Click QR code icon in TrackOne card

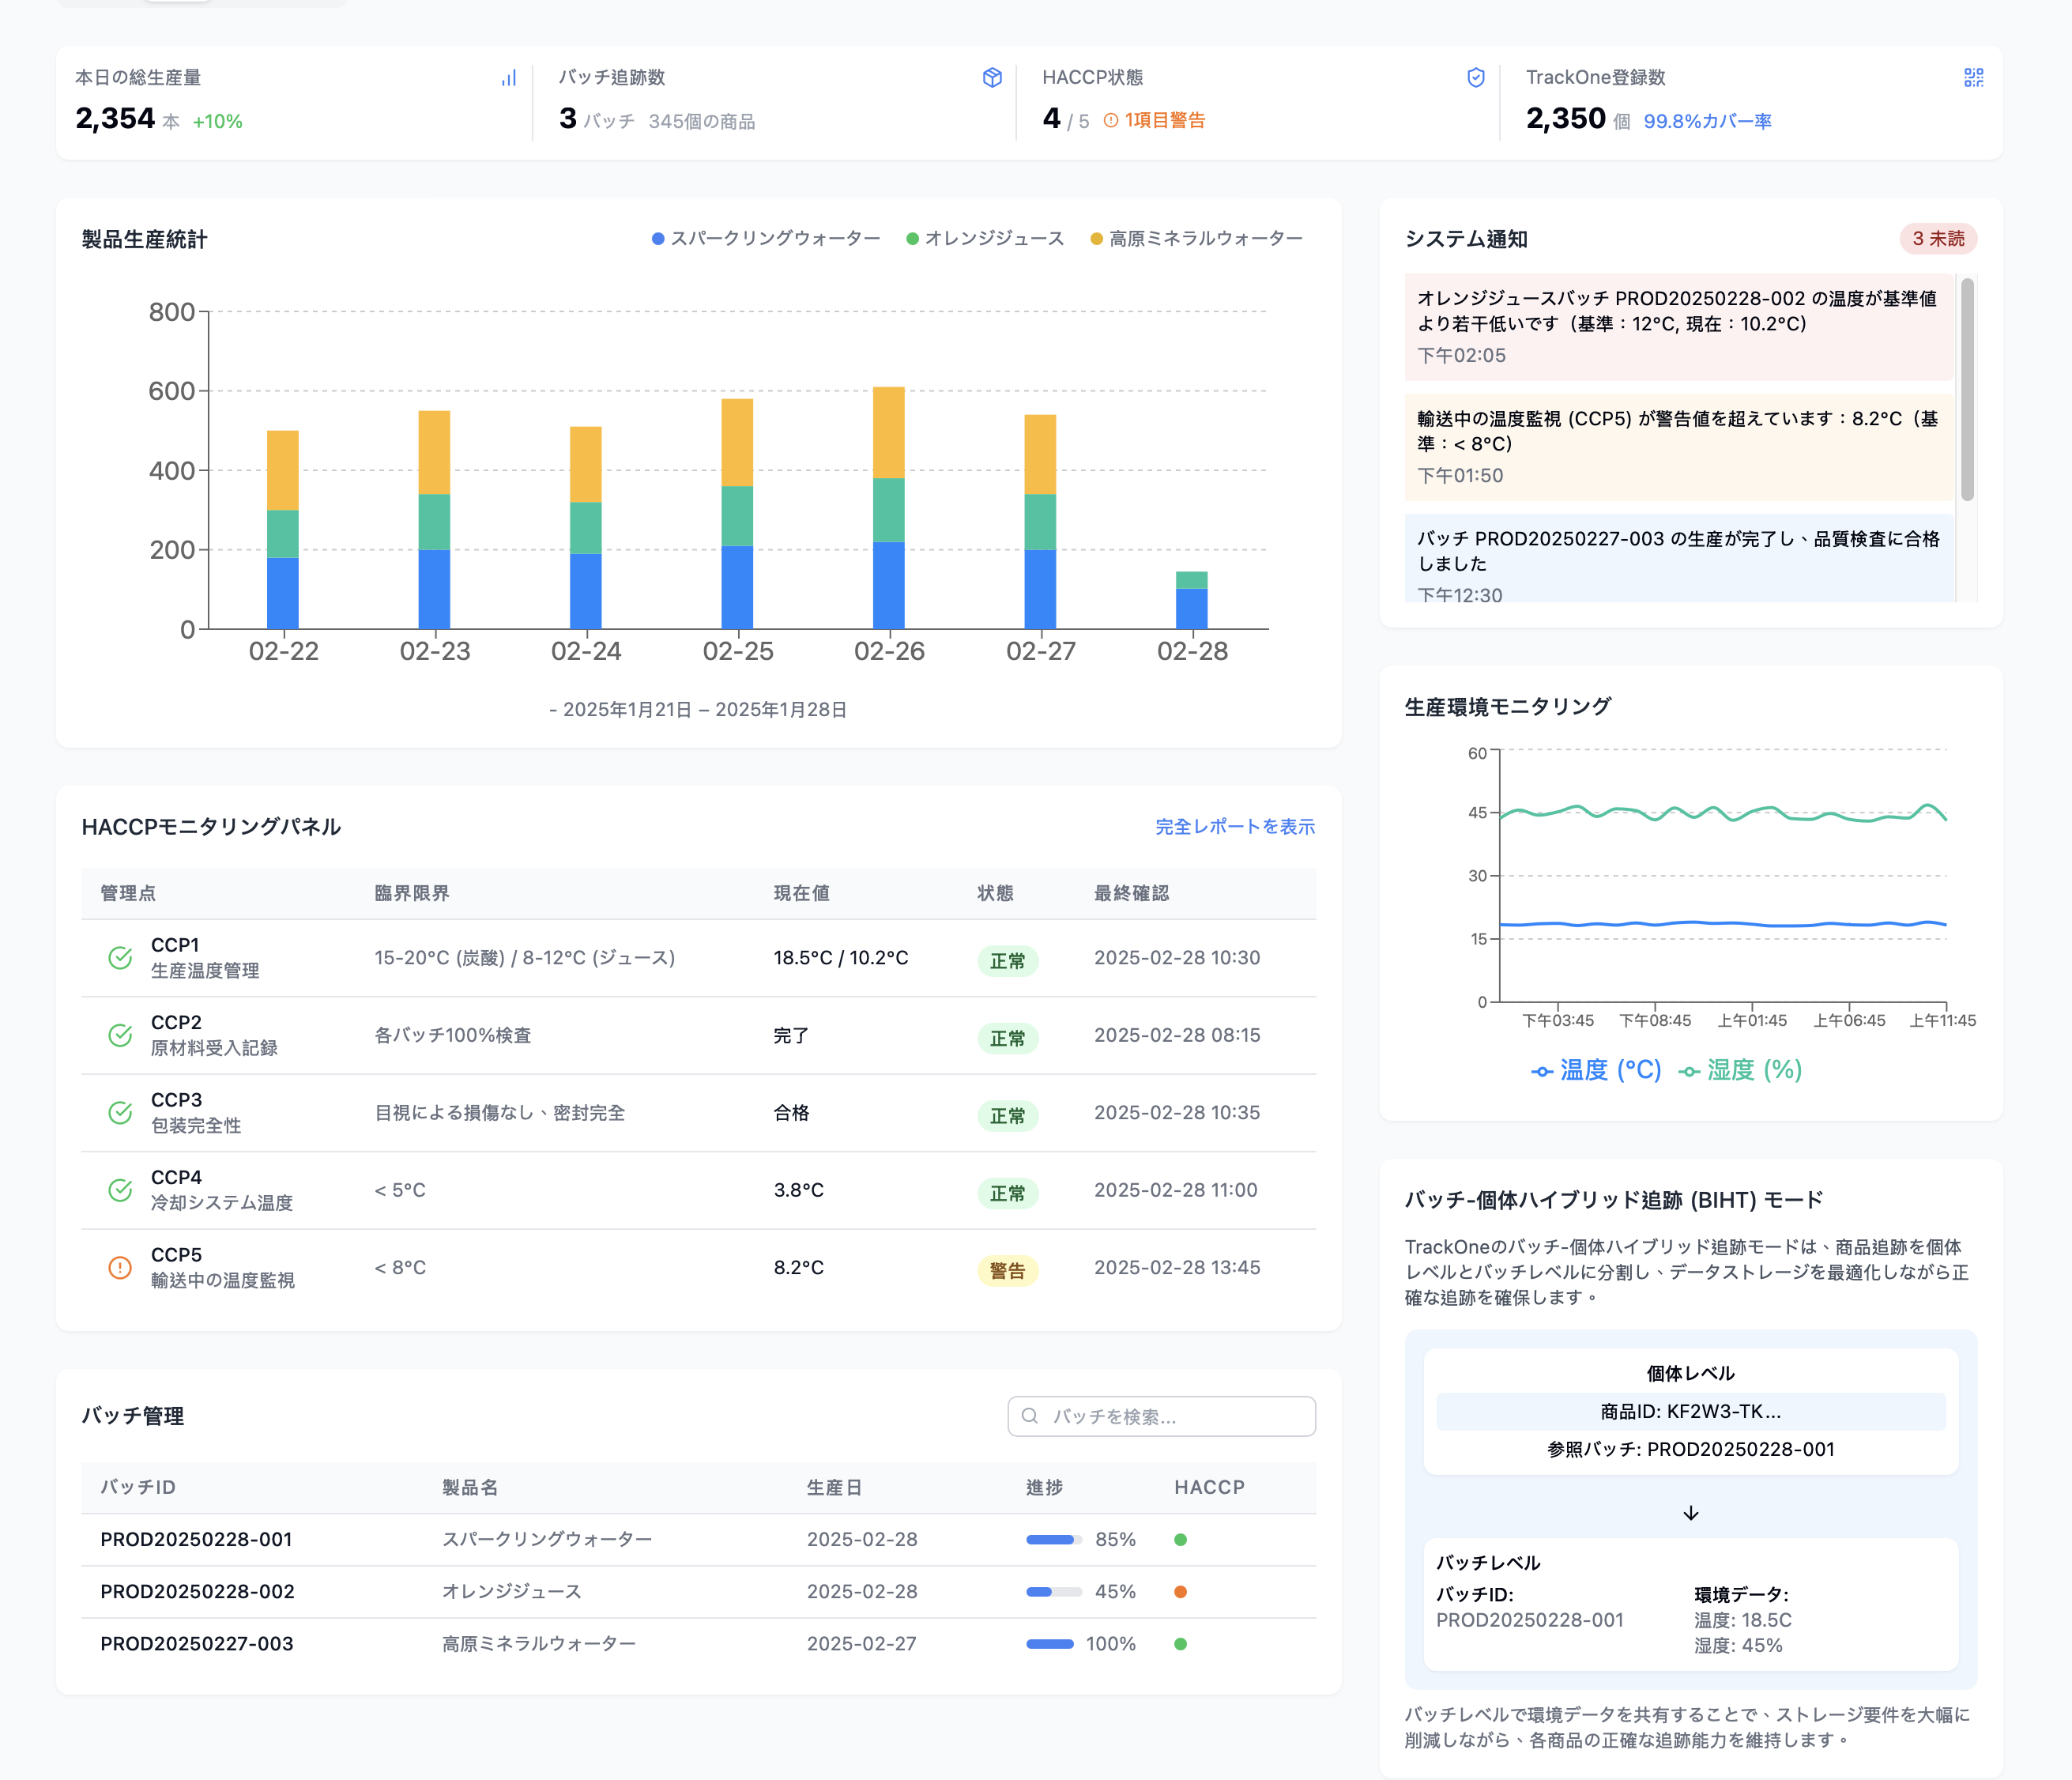coord(1973,78)
